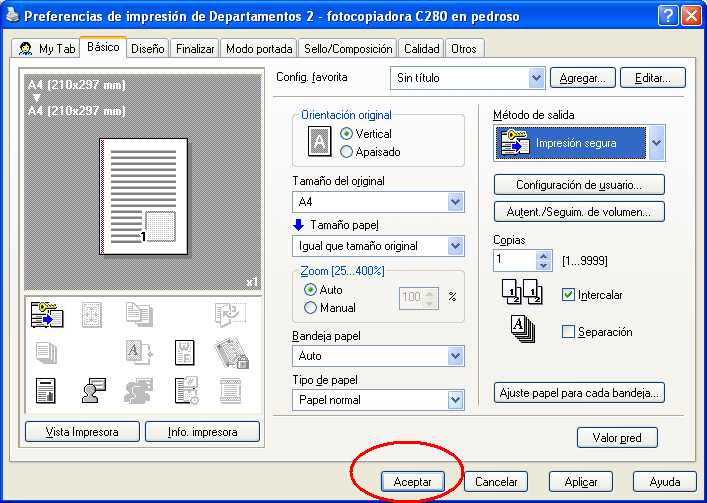707x503 pixels.
Task: Click the stacked A sheets icon beside Separación
Action: tap(523, 329)
